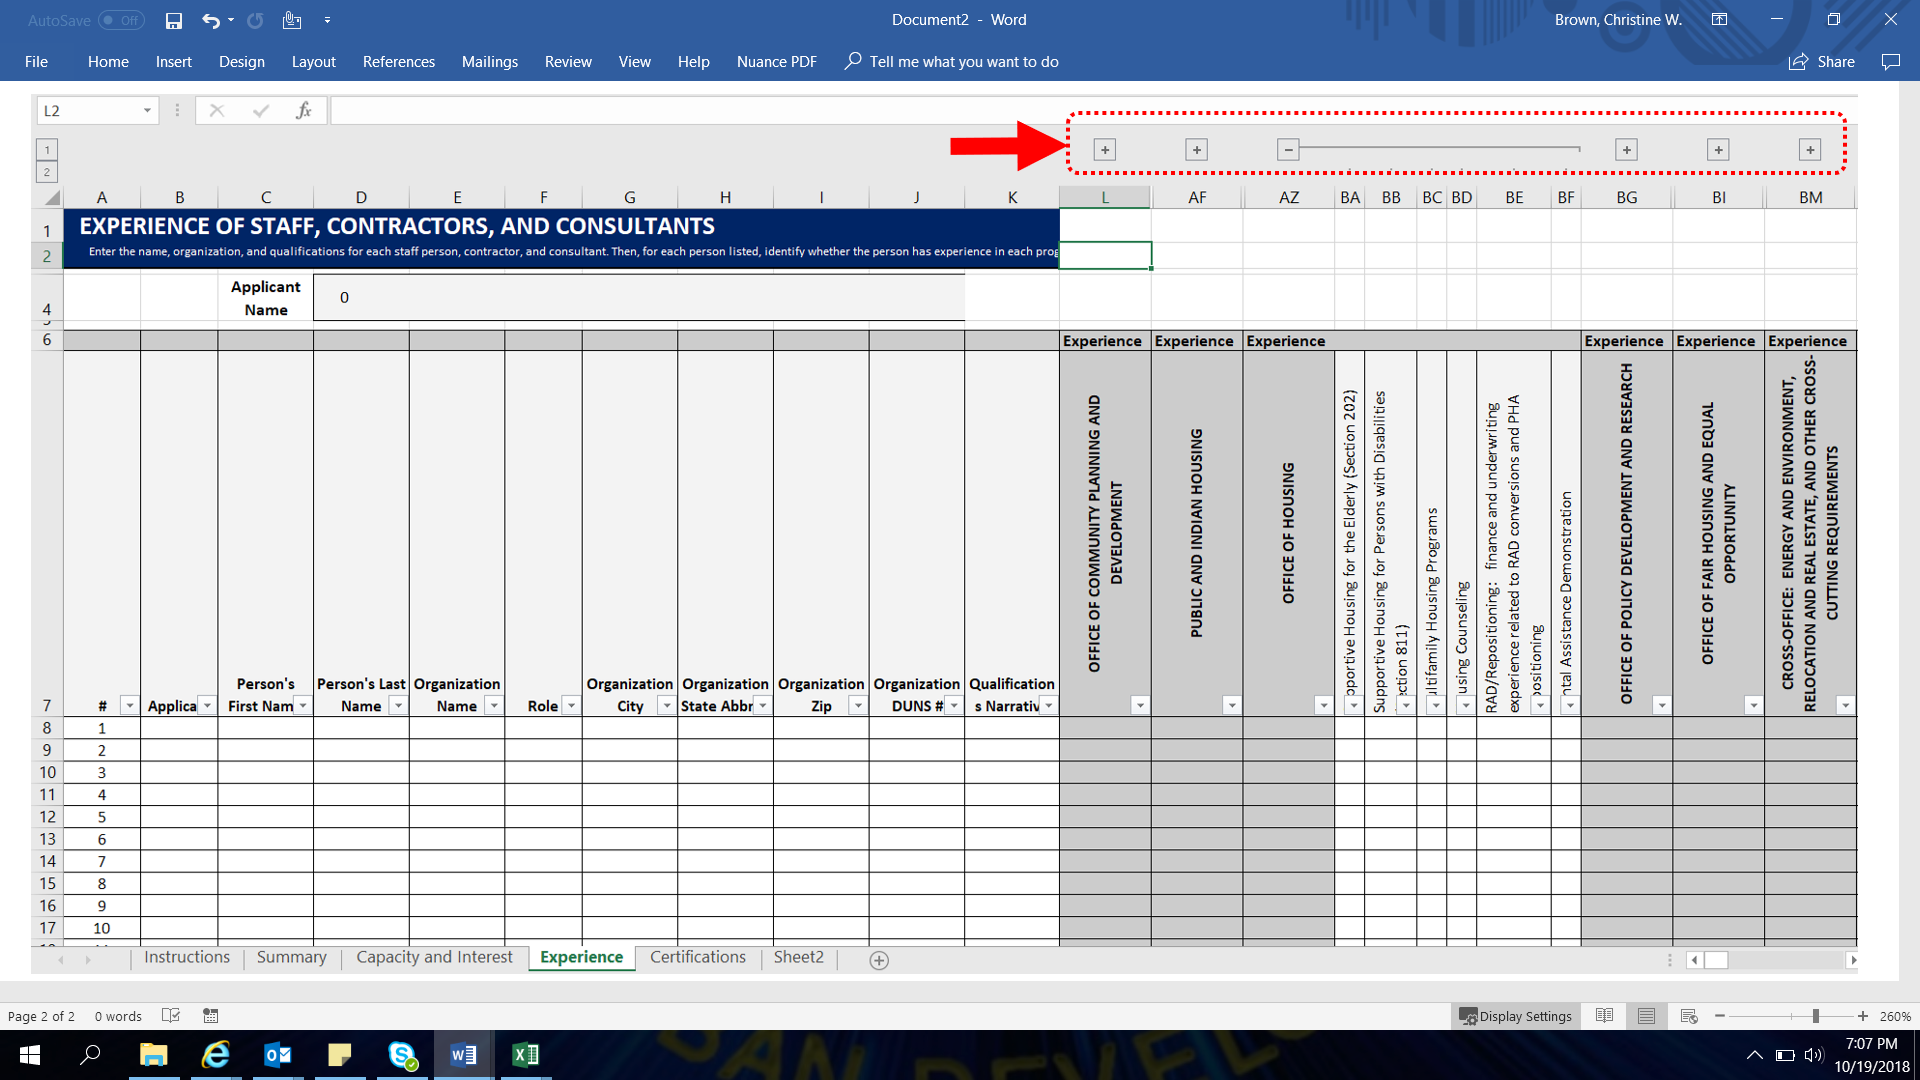This screenshot has width=1920, height=1080.
Task: Open the References ribbon tab
Action: point(398,62)
